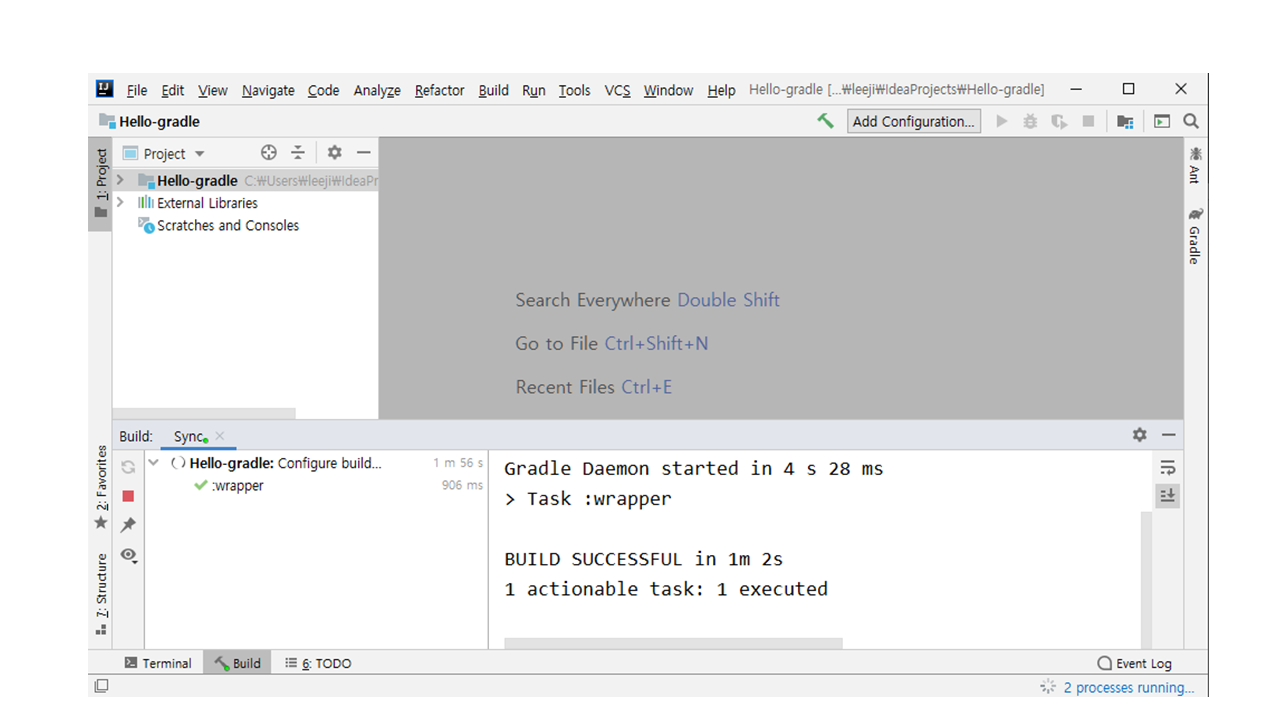Toggle the eye view filter in Build panel

(x=128, y=555)
